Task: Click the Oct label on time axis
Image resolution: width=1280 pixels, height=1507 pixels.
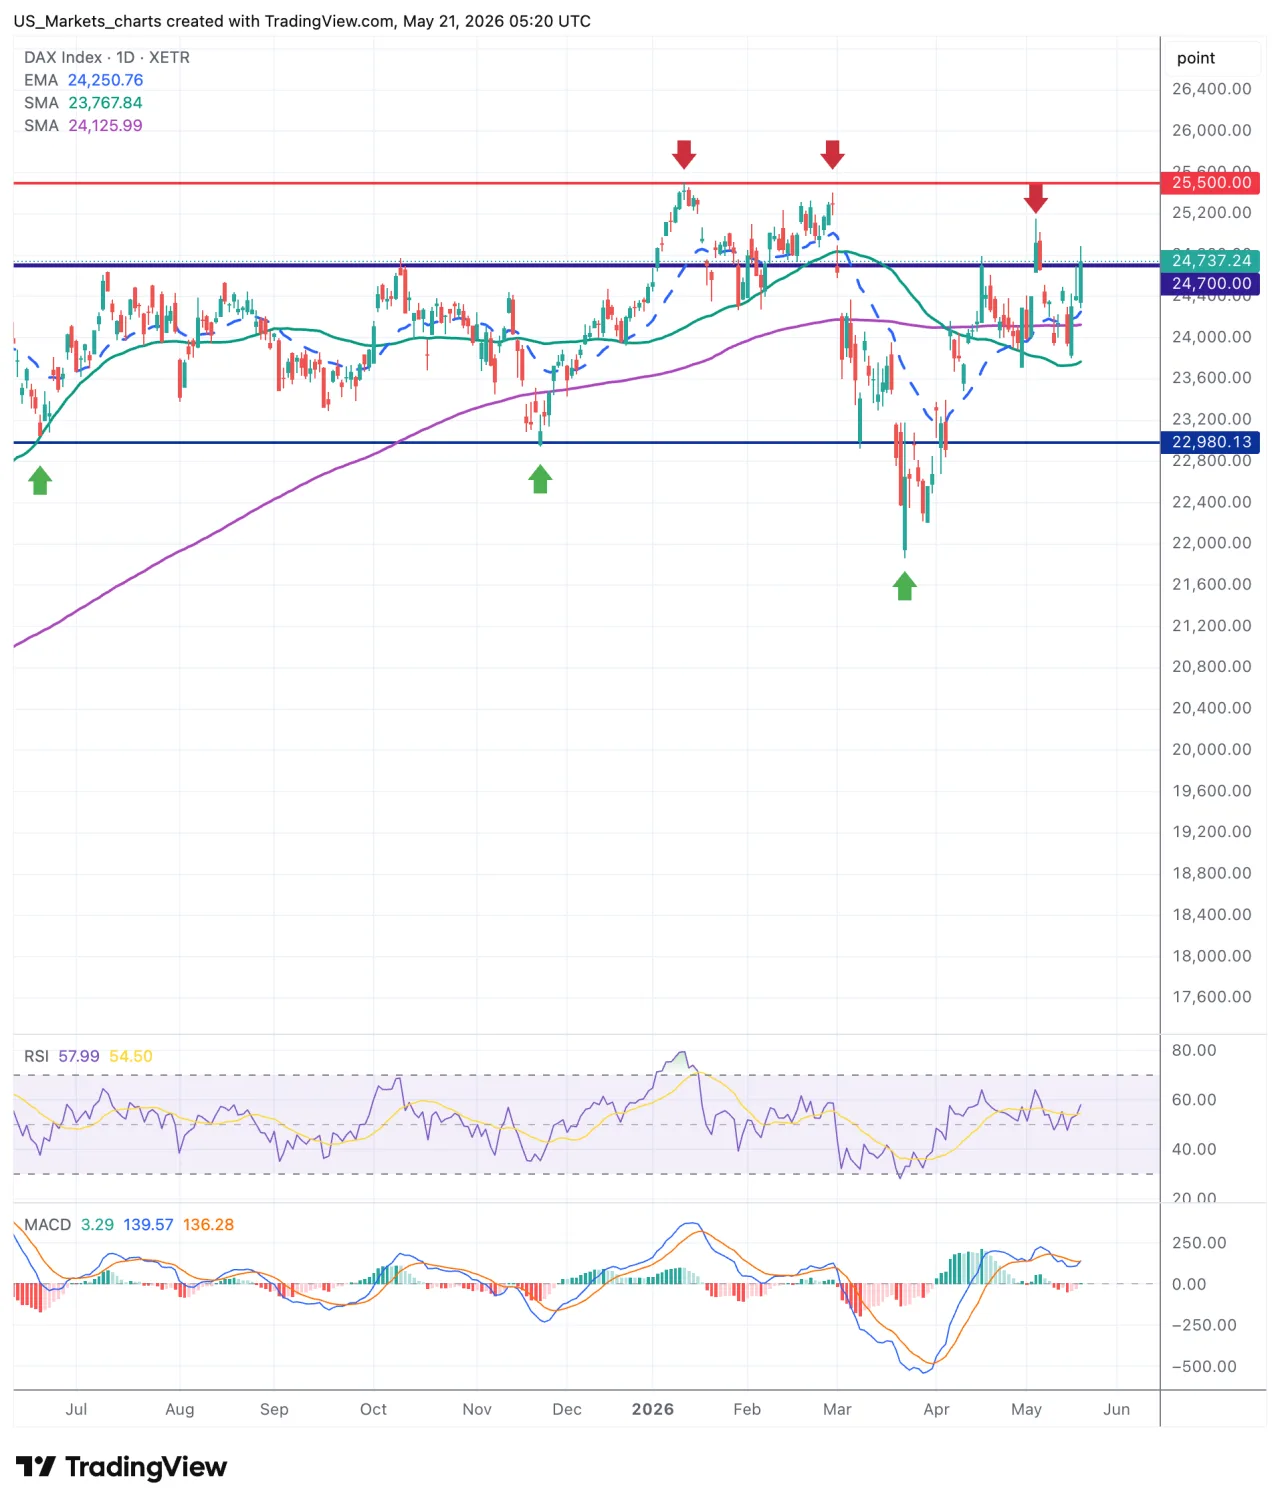Action: tap(373, 1409)
